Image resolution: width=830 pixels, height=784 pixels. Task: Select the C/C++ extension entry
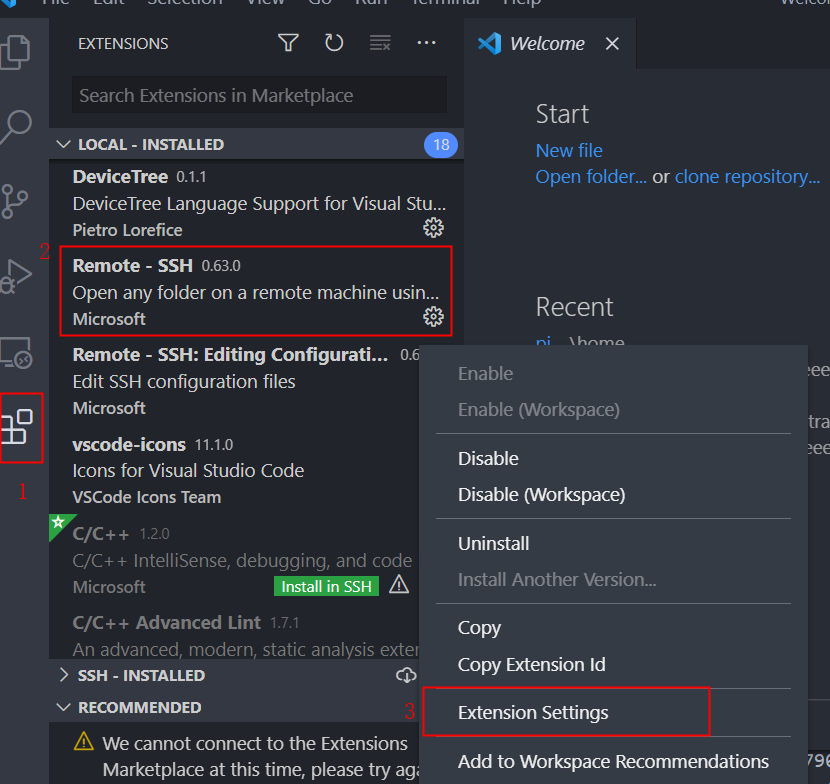click(x=234, y=560)
